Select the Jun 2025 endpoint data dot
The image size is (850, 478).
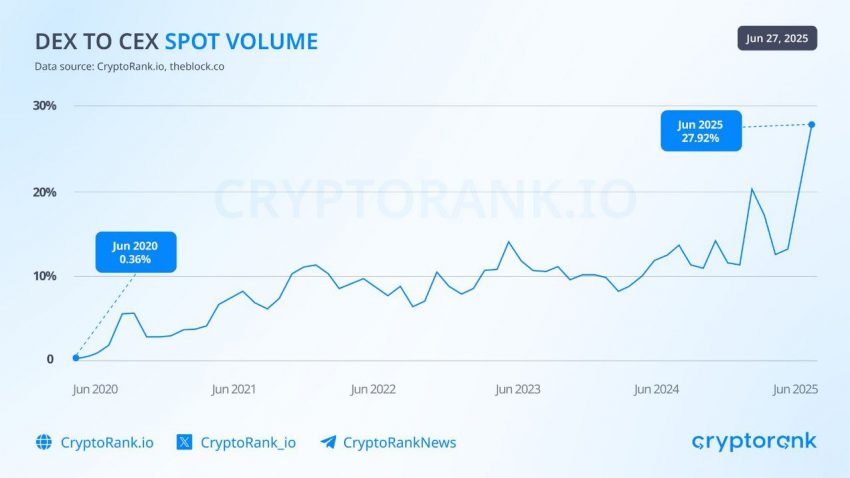tap(812, 125)
